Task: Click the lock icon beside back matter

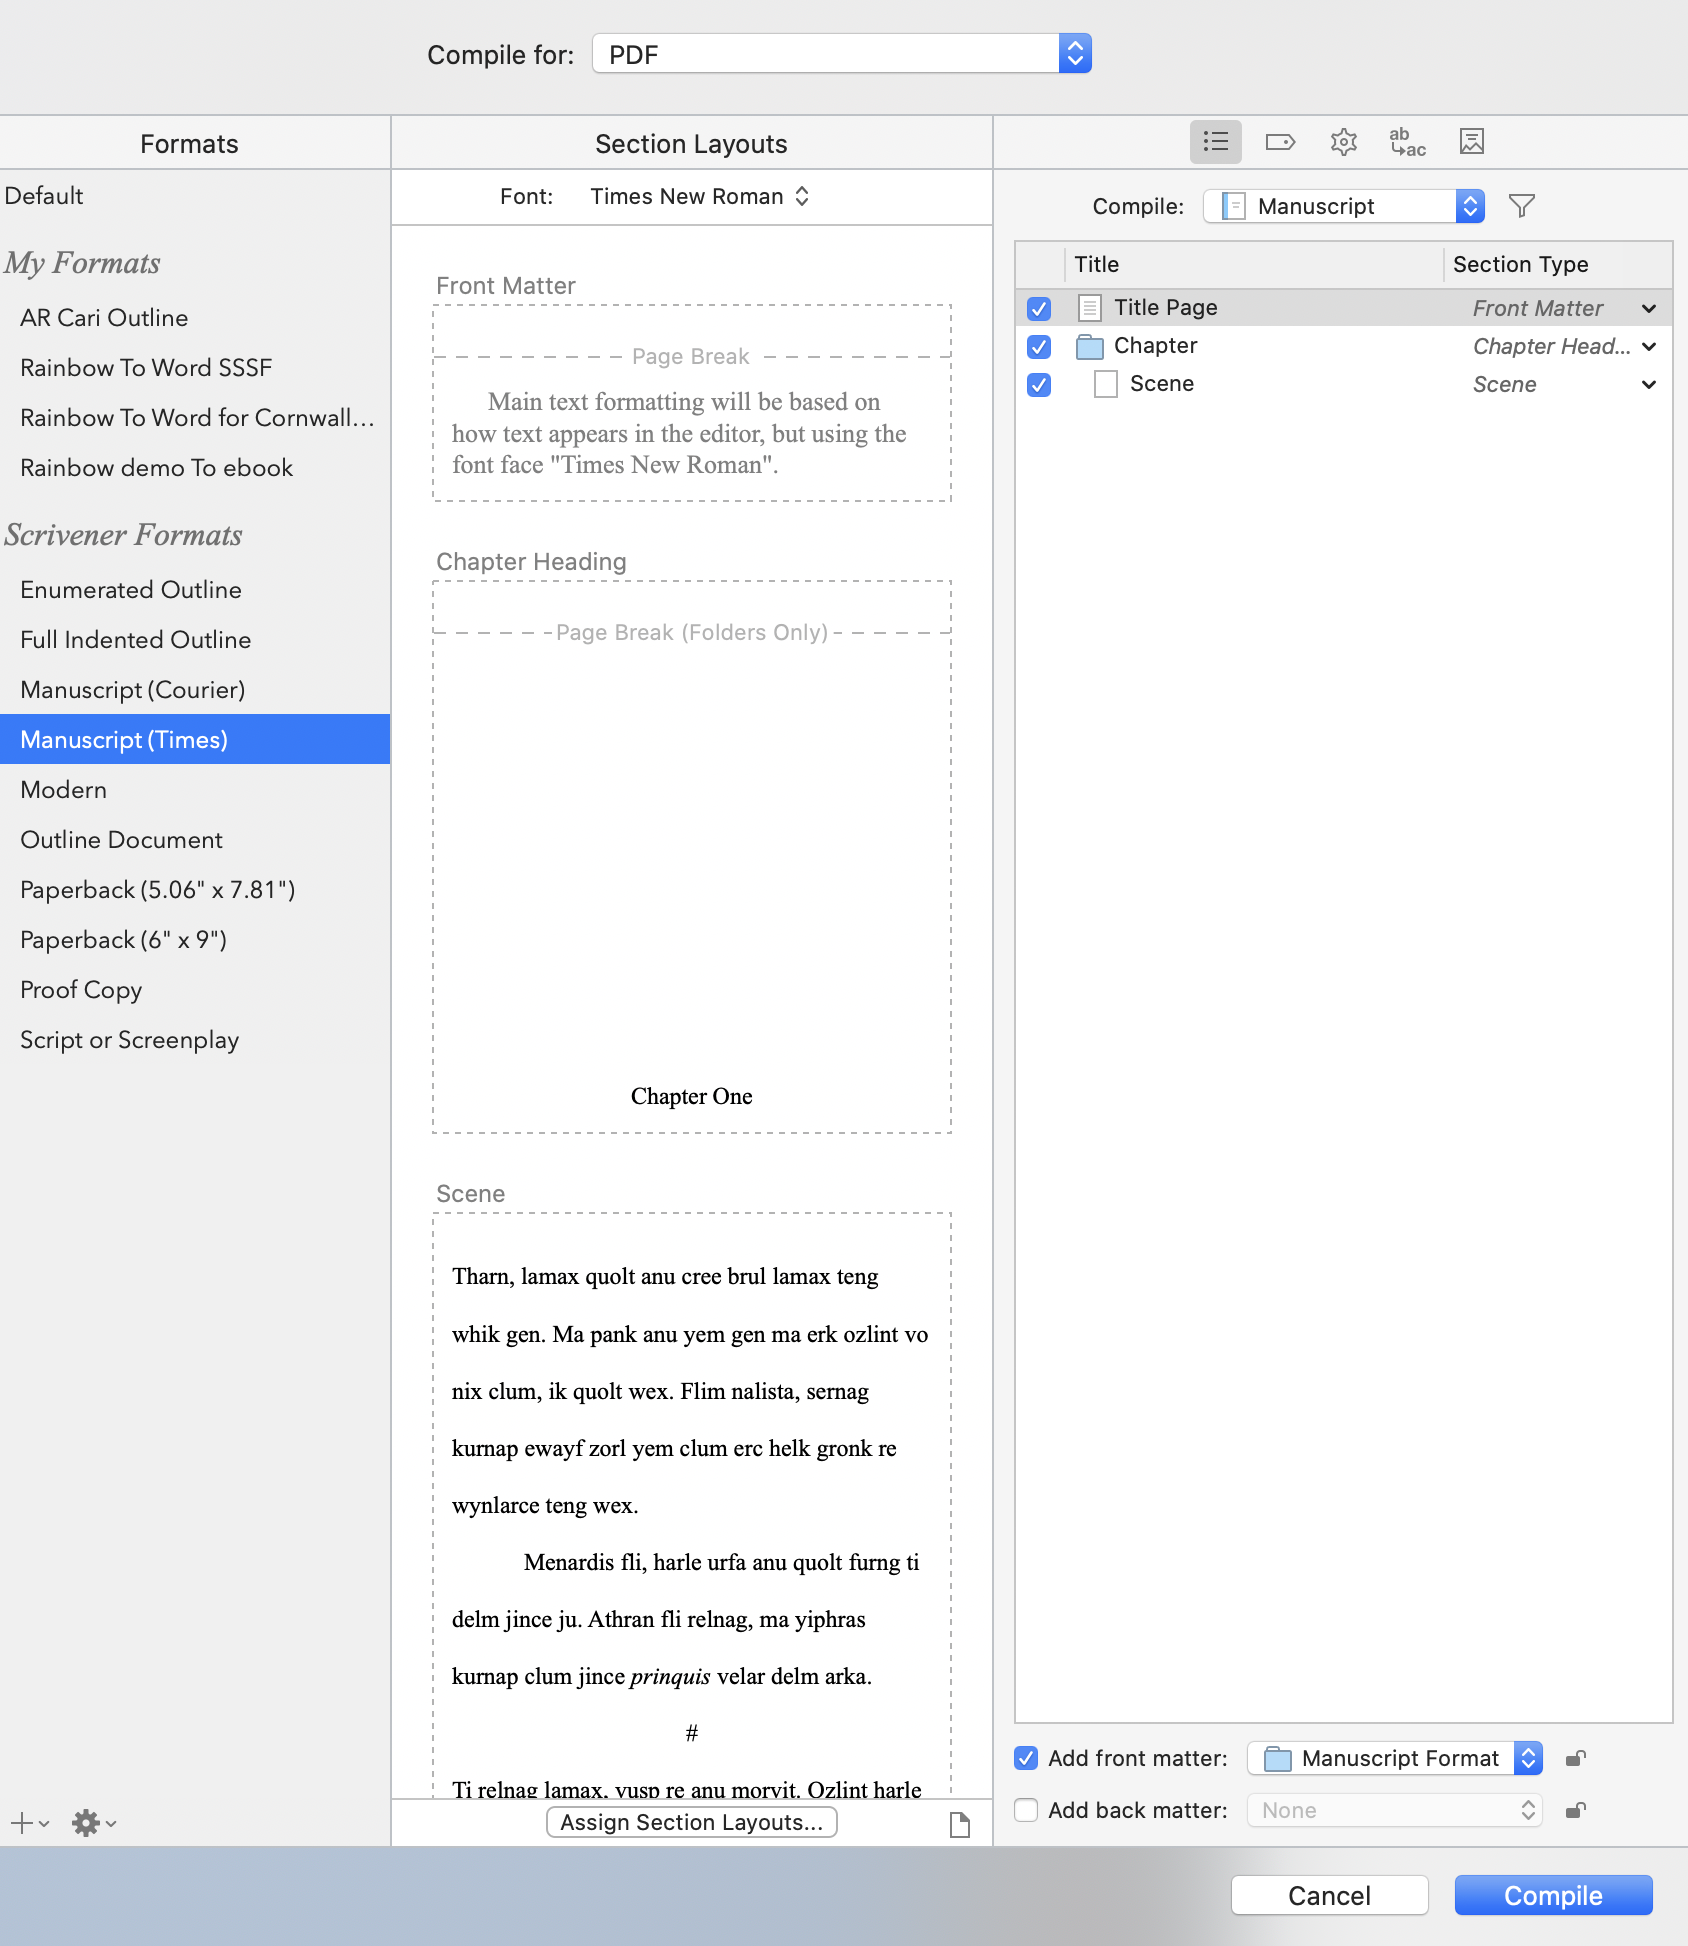Action: (x=1575, y=1810)
